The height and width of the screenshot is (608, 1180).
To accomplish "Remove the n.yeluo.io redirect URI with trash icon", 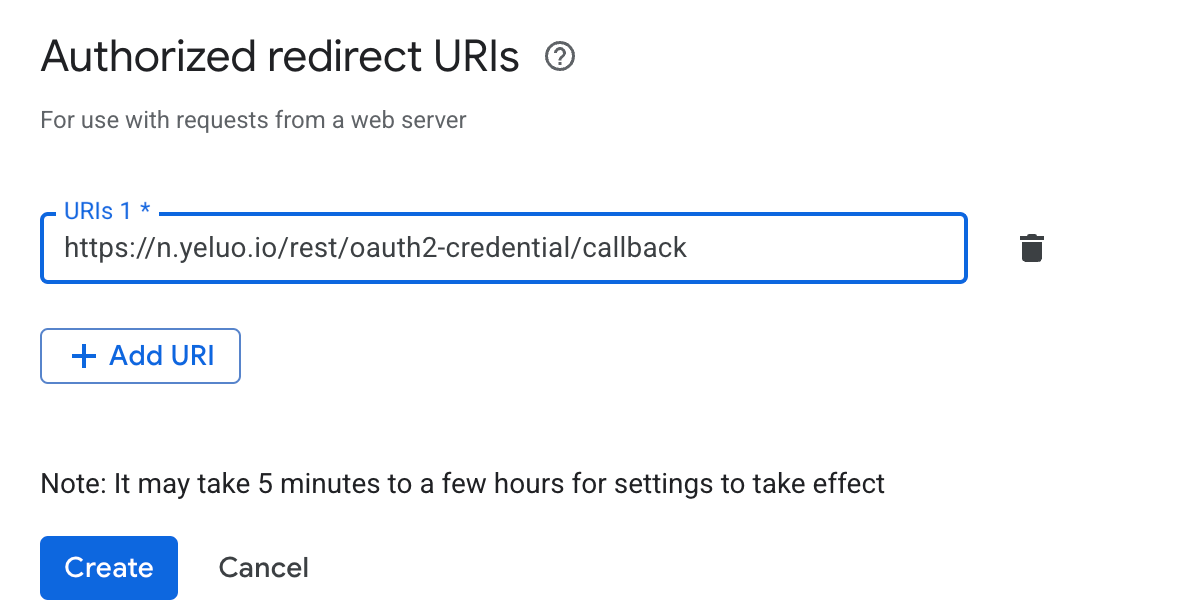I will pos(1031,248).
